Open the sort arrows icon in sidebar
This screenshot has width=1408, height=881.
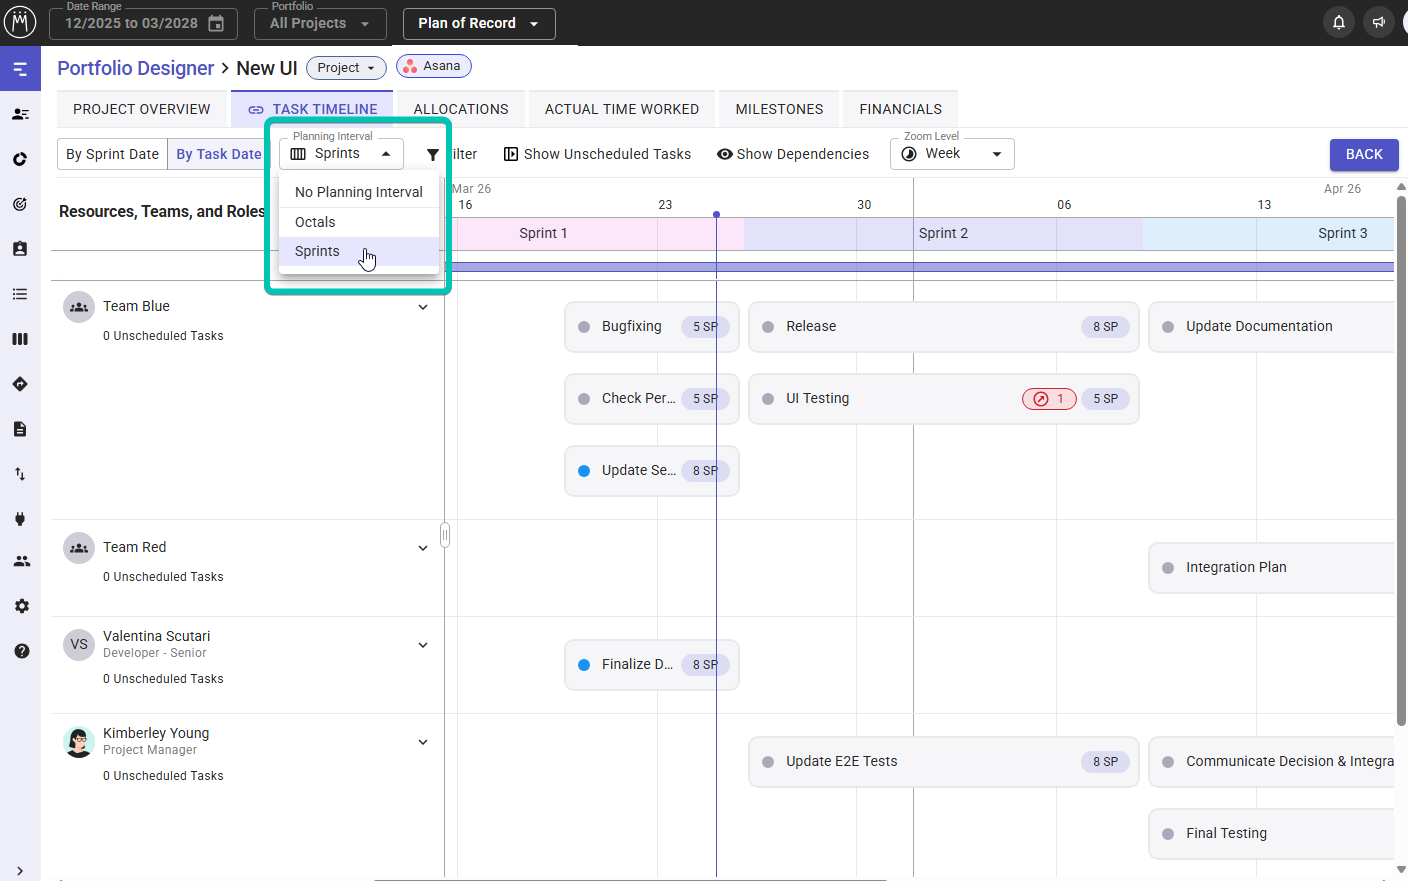point(20,473)
